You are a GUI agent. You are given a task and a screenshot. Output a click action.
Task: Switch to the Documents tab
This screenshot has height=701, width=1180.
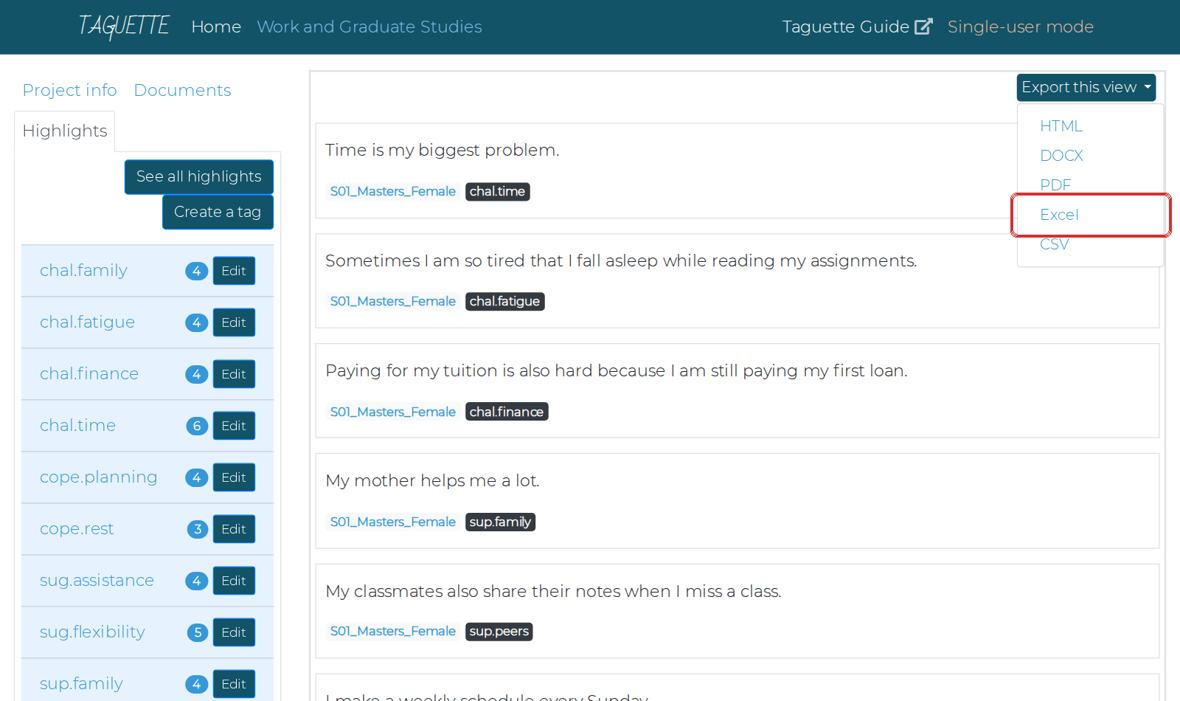(182, 90)
